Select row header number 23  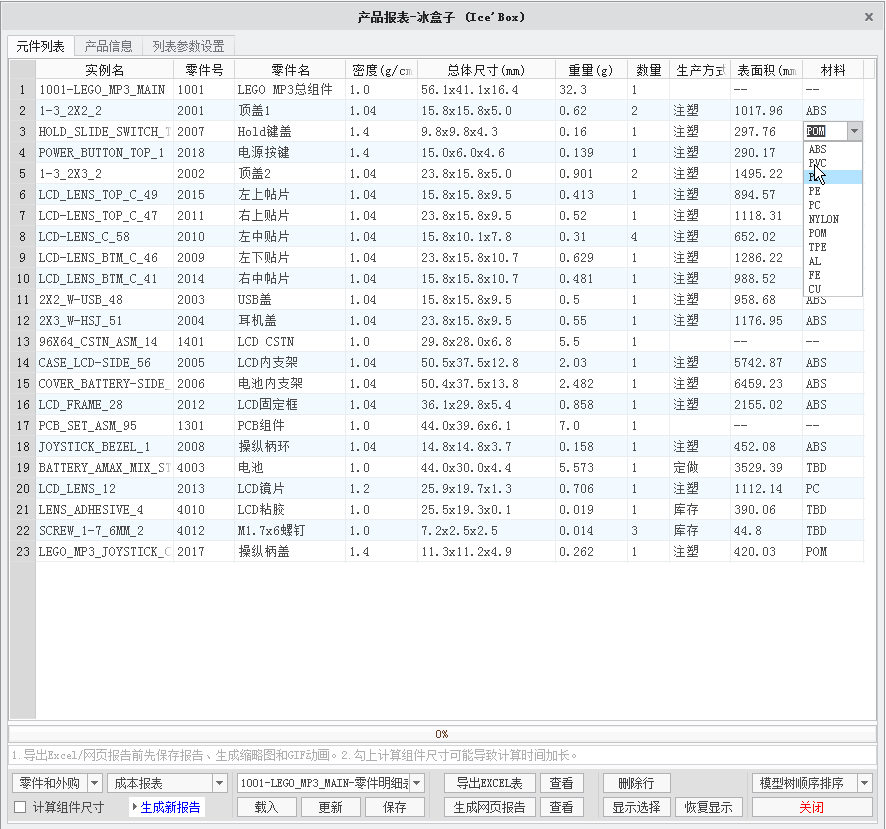coord(23,552)
